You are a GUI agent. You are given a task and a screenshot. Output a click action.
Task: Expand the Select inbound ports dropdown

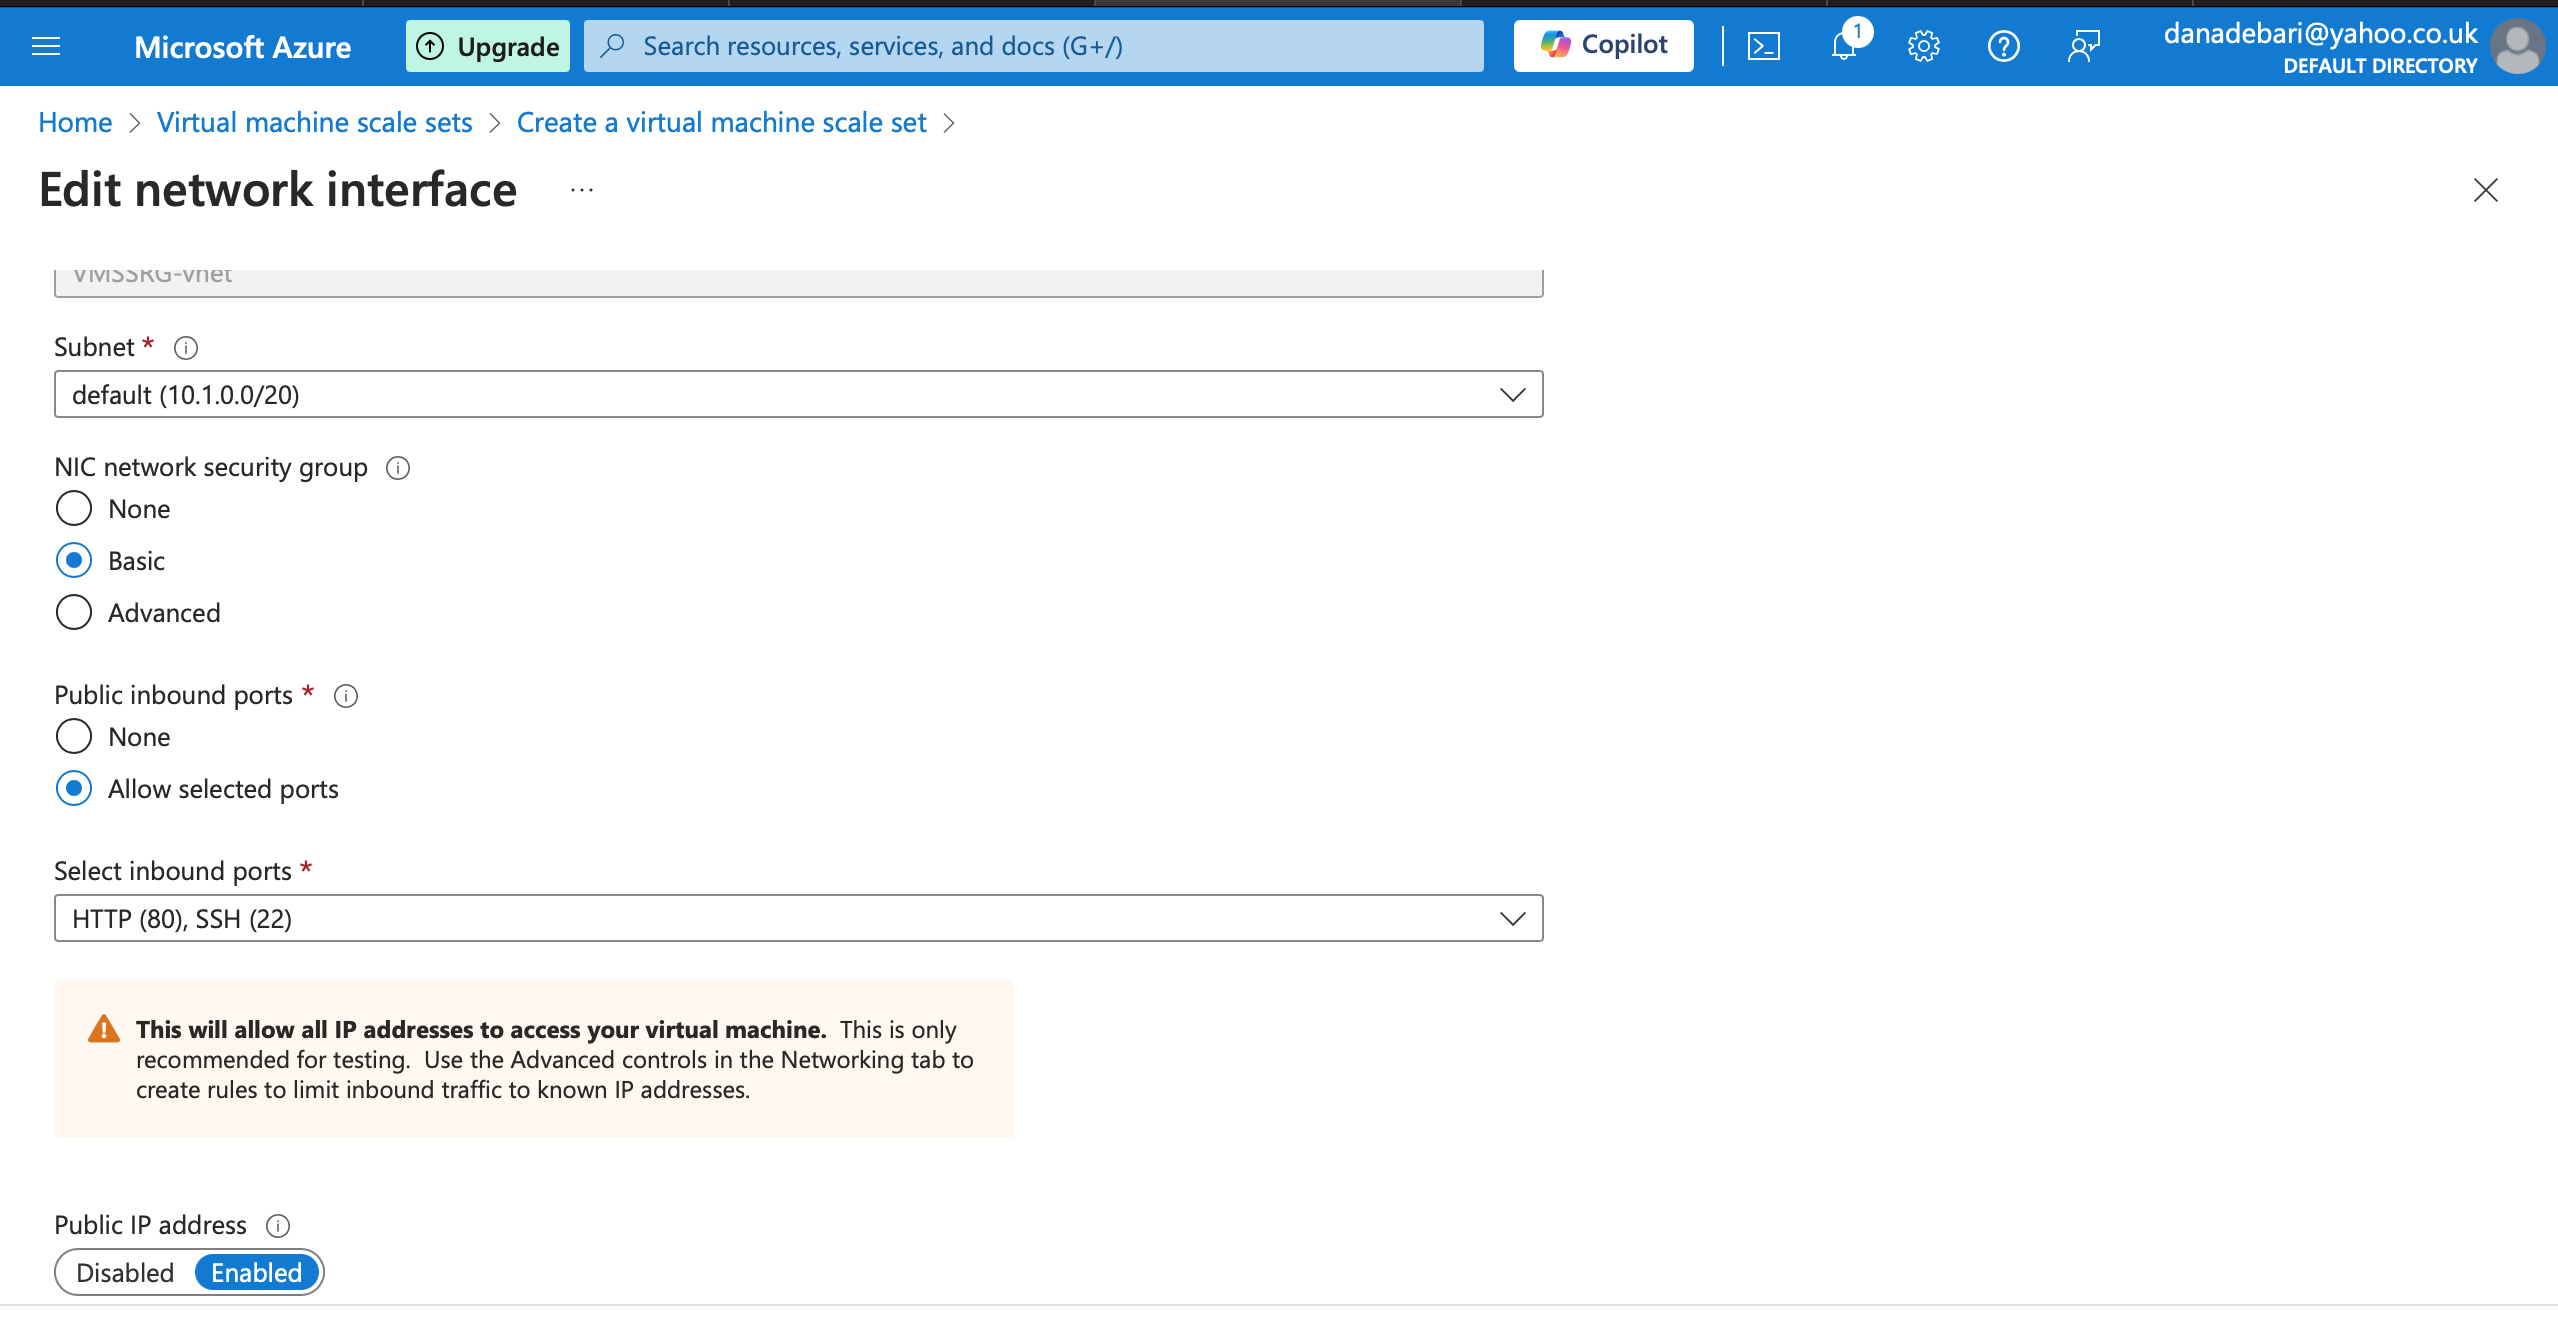pyautogui.click(x=798, y=918)
